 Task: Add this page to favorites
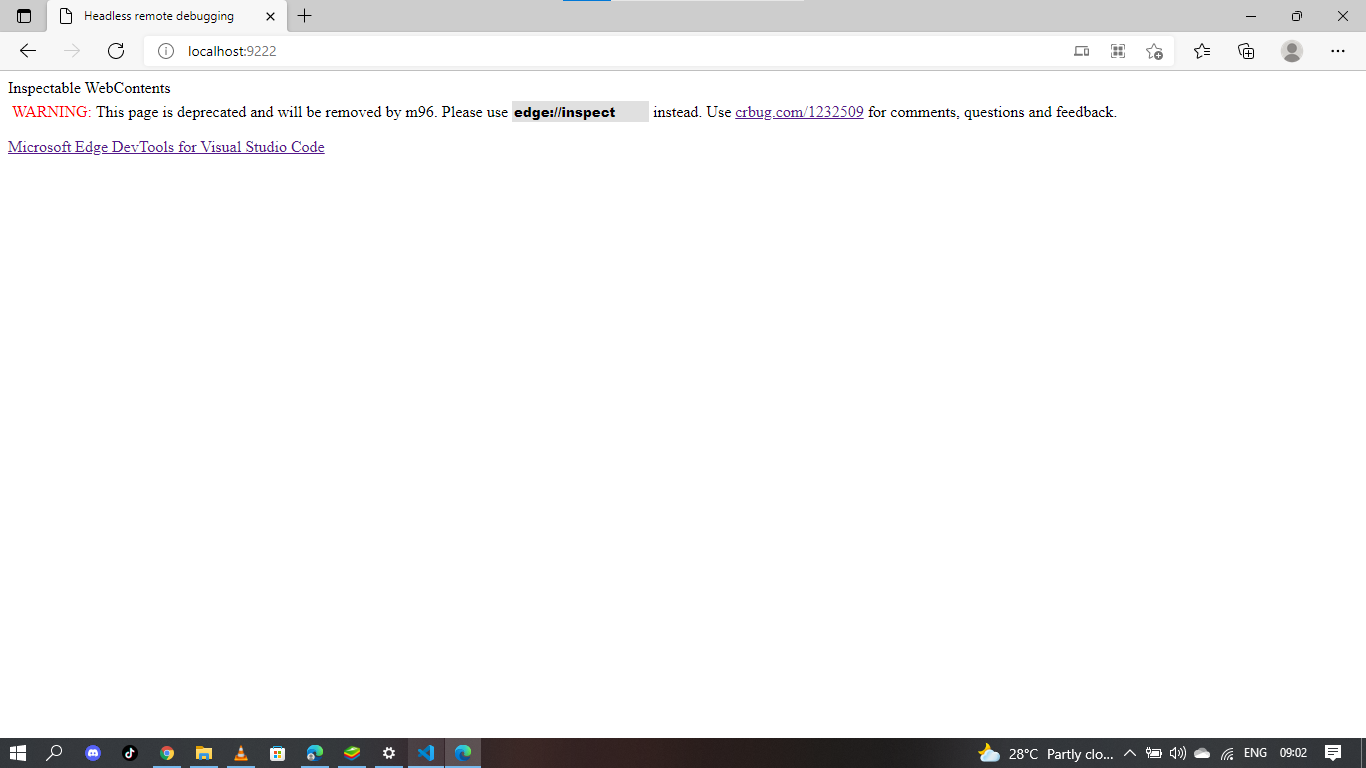point(1154,51)
